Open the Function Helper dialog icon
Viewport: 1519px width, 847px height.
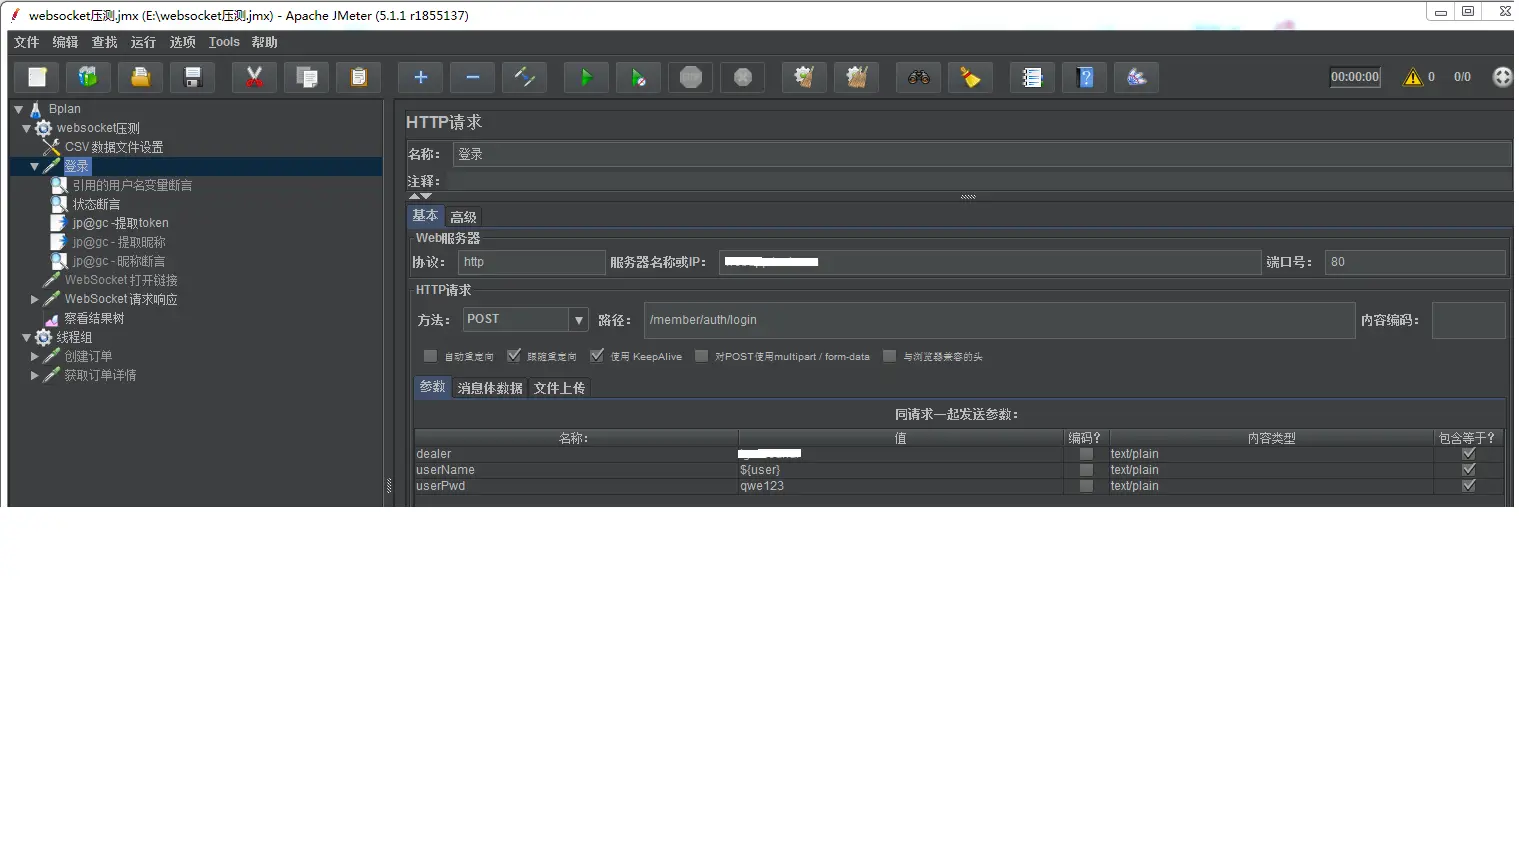[1033, 77]
